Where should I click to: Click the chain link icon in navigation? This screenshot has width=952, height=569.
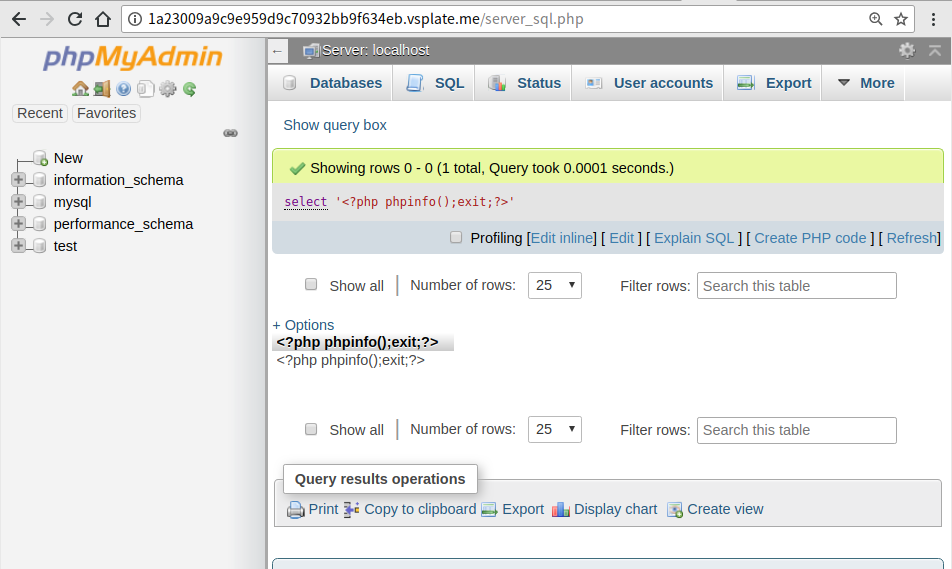pos(231,133)
